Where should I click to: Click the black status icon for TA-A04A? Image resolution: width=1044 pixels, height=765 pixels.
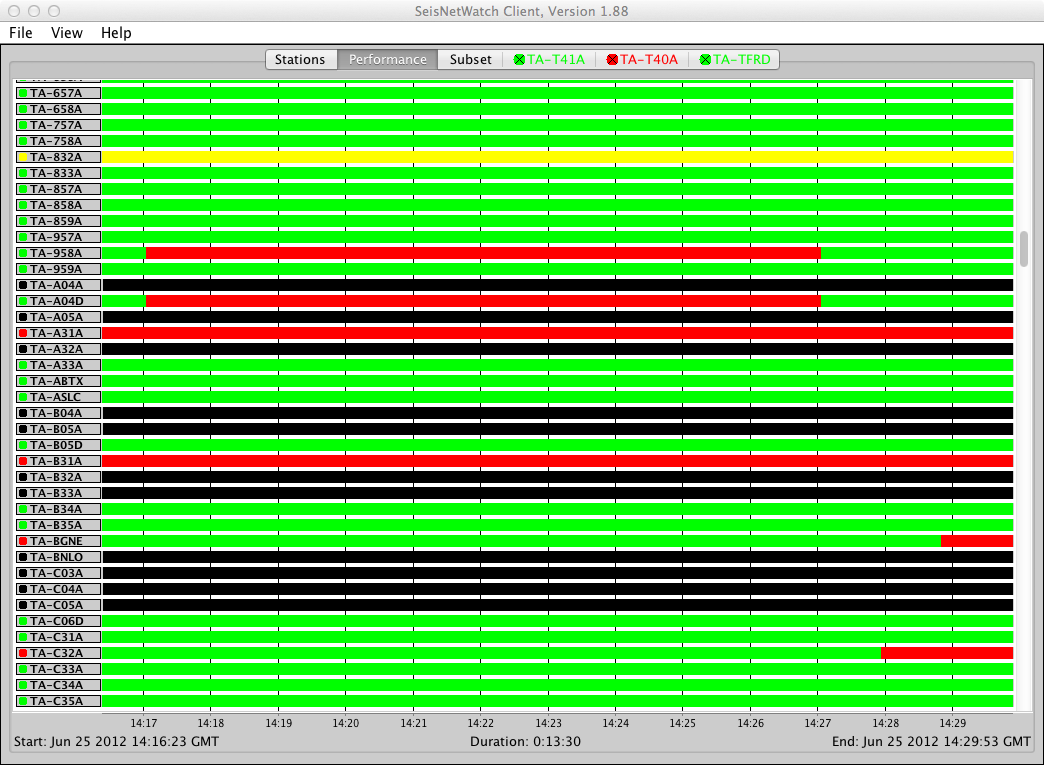(x=23, y=285)
